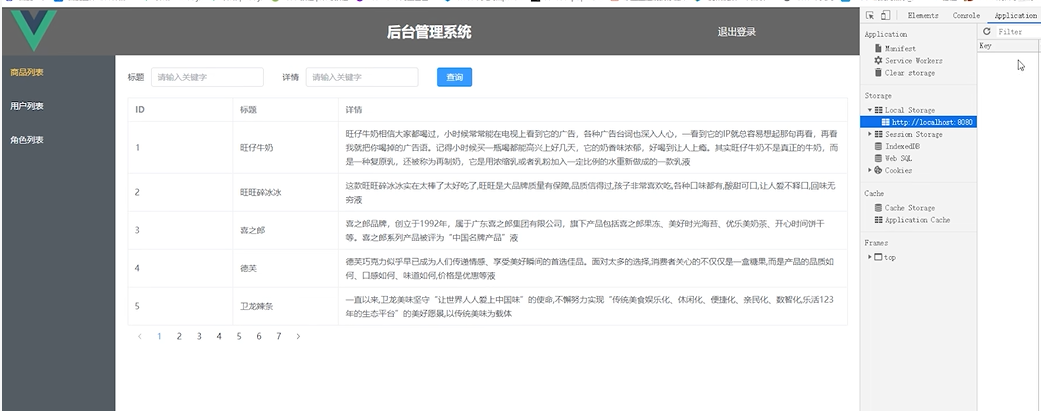Click the 喜之郎 title cell

(285, 230)
